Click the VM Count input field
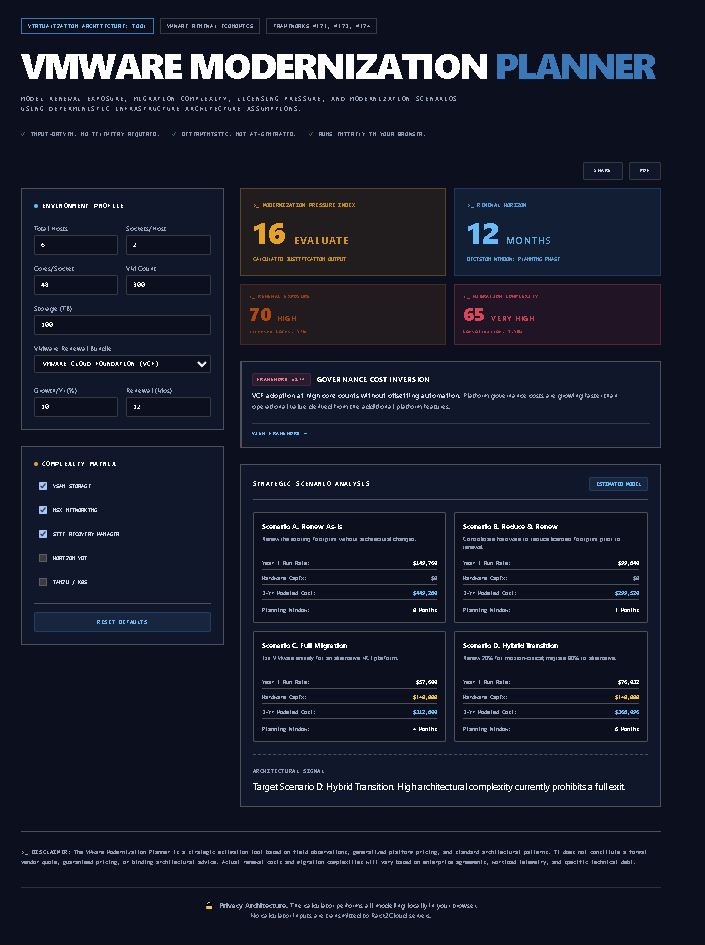 tap(168, 284)
